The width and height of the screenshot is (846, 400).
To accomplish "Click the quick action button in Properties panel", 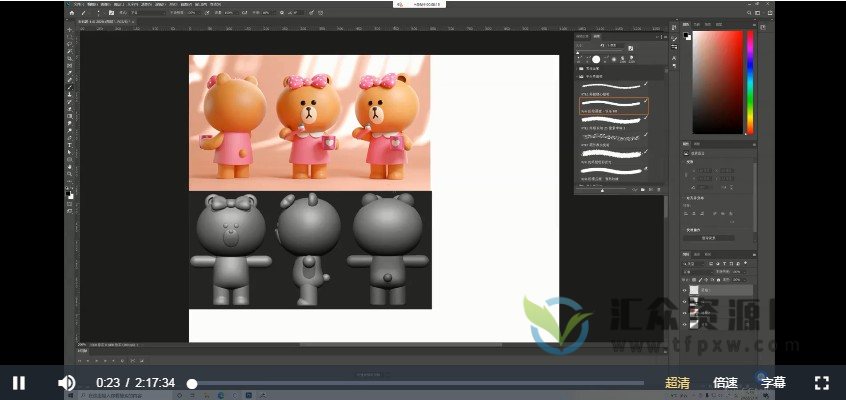I will pos(708,238).
